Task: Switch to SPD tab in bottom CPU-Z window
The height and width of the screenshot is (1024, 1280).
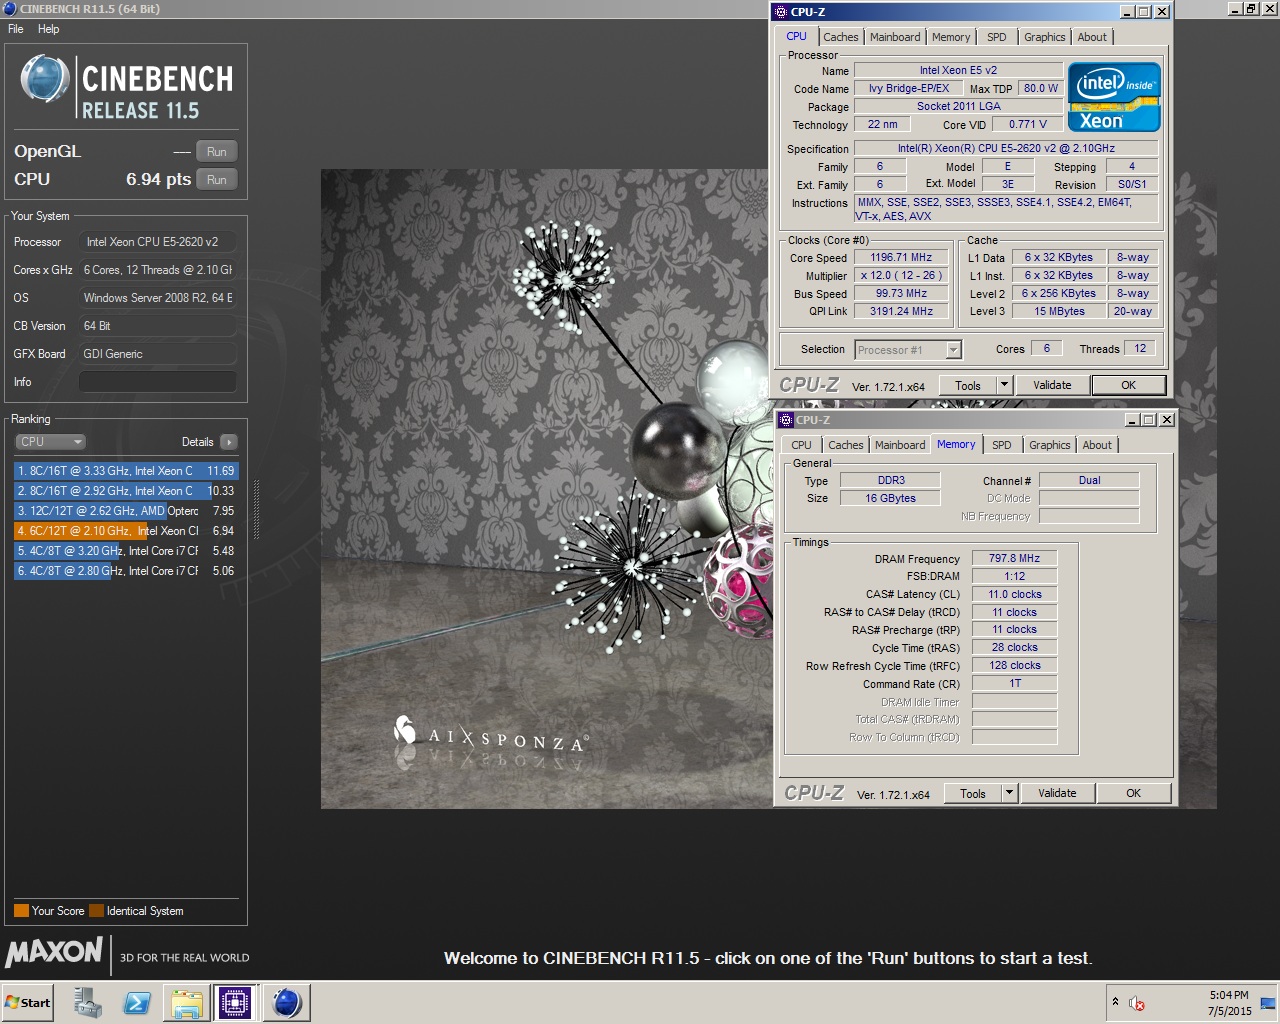Action: [x=1002, y=445]
